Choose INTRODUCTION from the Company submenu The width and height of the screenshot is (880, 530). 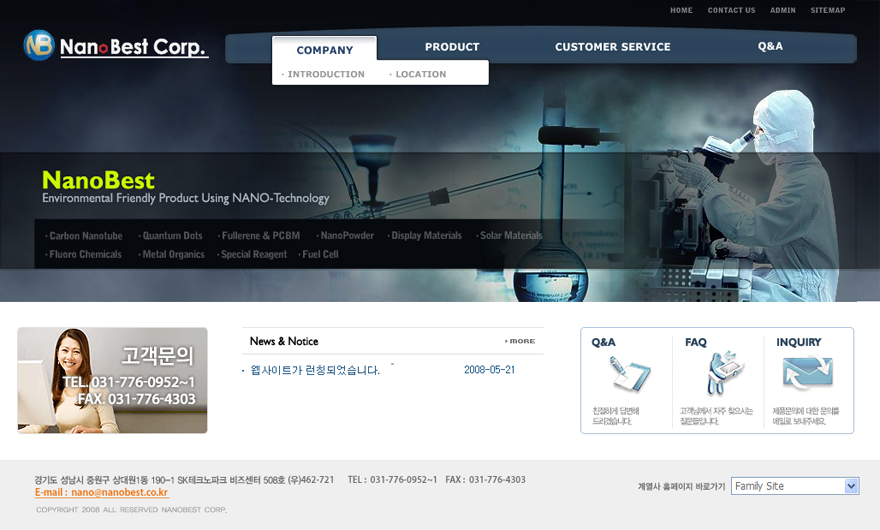pyautogui.click(x=325, y=74)
